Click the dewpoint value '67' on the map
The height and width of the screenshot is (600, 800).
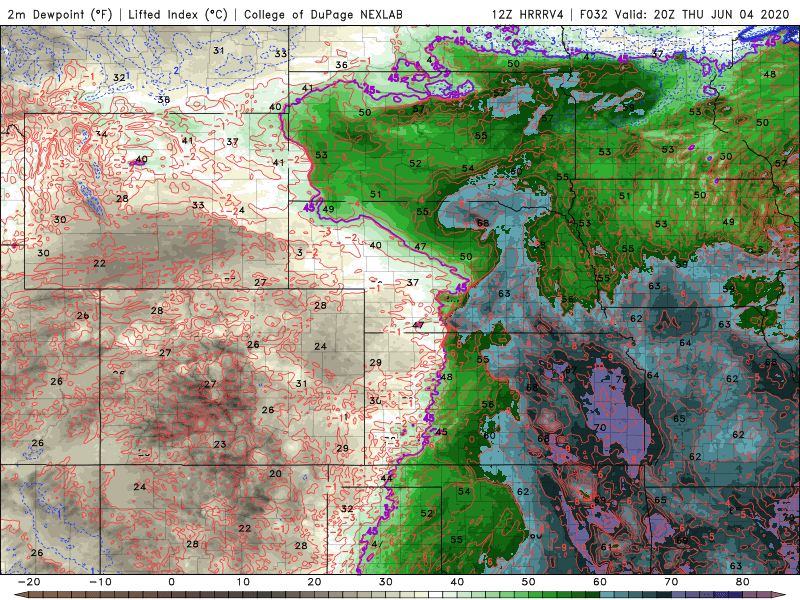pyautogui.click(x=570, y=370)
